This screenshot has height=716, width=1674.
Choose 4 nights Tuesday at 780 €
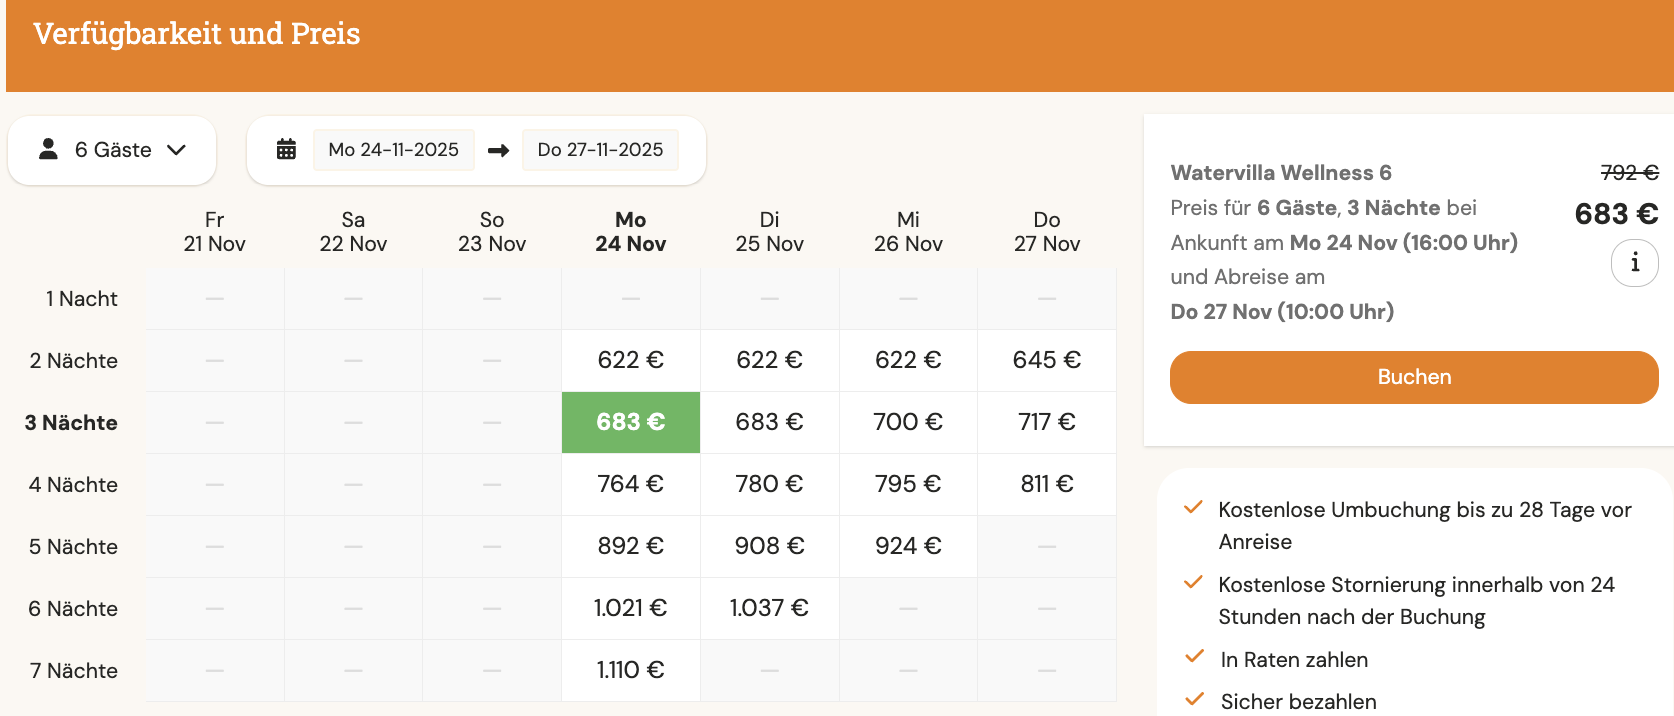(x=769, y=484)
